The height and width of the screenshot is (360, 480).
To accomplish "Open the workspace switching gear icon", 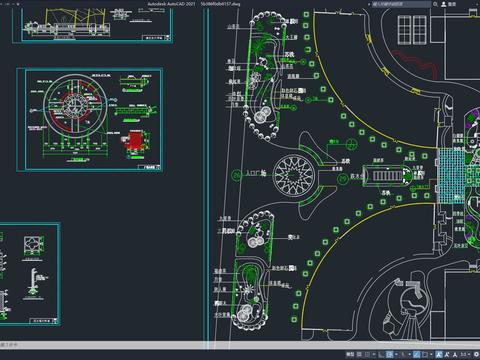I will tap(476, 354).
